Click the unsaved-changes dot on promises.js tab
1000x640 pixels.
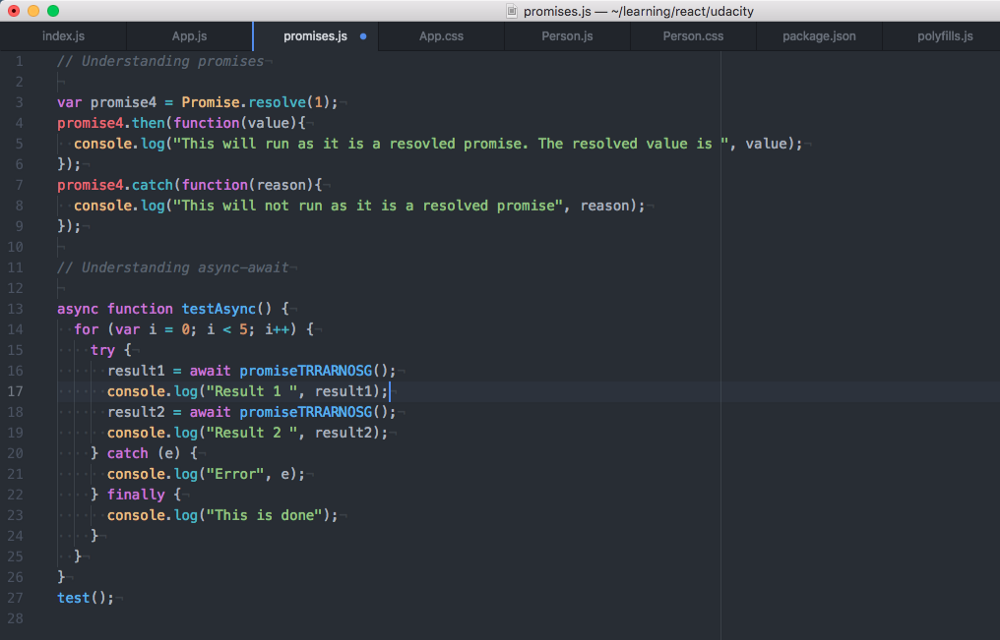point(362,35)
